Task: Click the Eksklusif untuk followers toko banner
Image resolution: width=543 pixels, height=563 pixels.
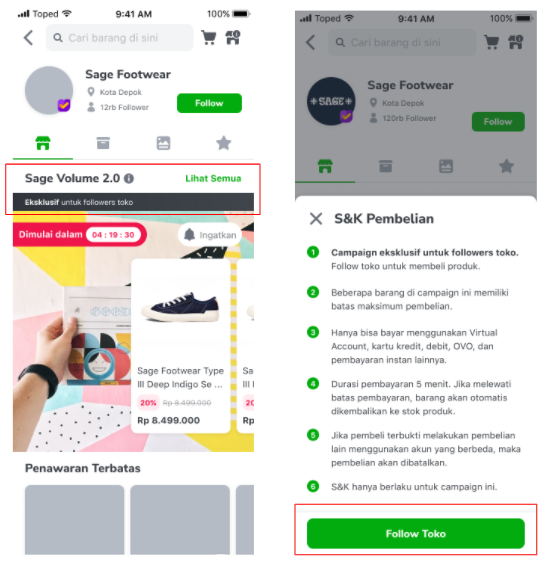Action: (x=133, y=202)
